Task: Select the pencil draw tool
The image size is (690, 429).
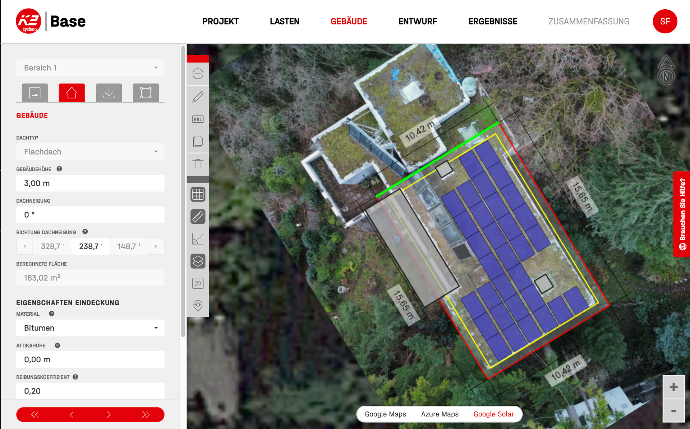Action: click(x=198, y=96)
